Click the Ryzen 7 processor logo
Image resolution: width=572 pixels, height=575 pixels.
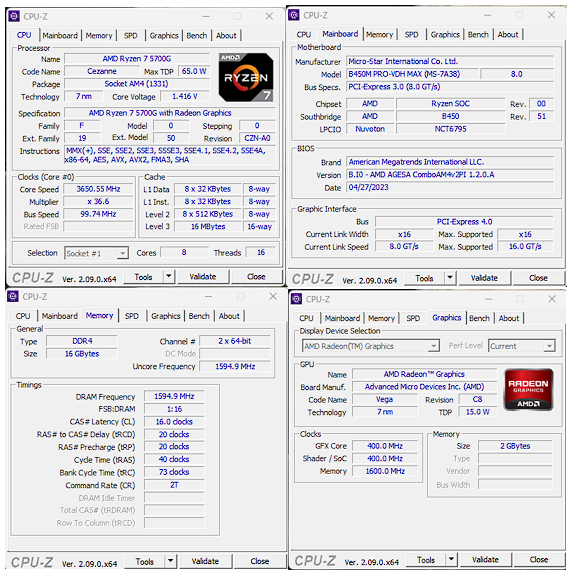246,77
